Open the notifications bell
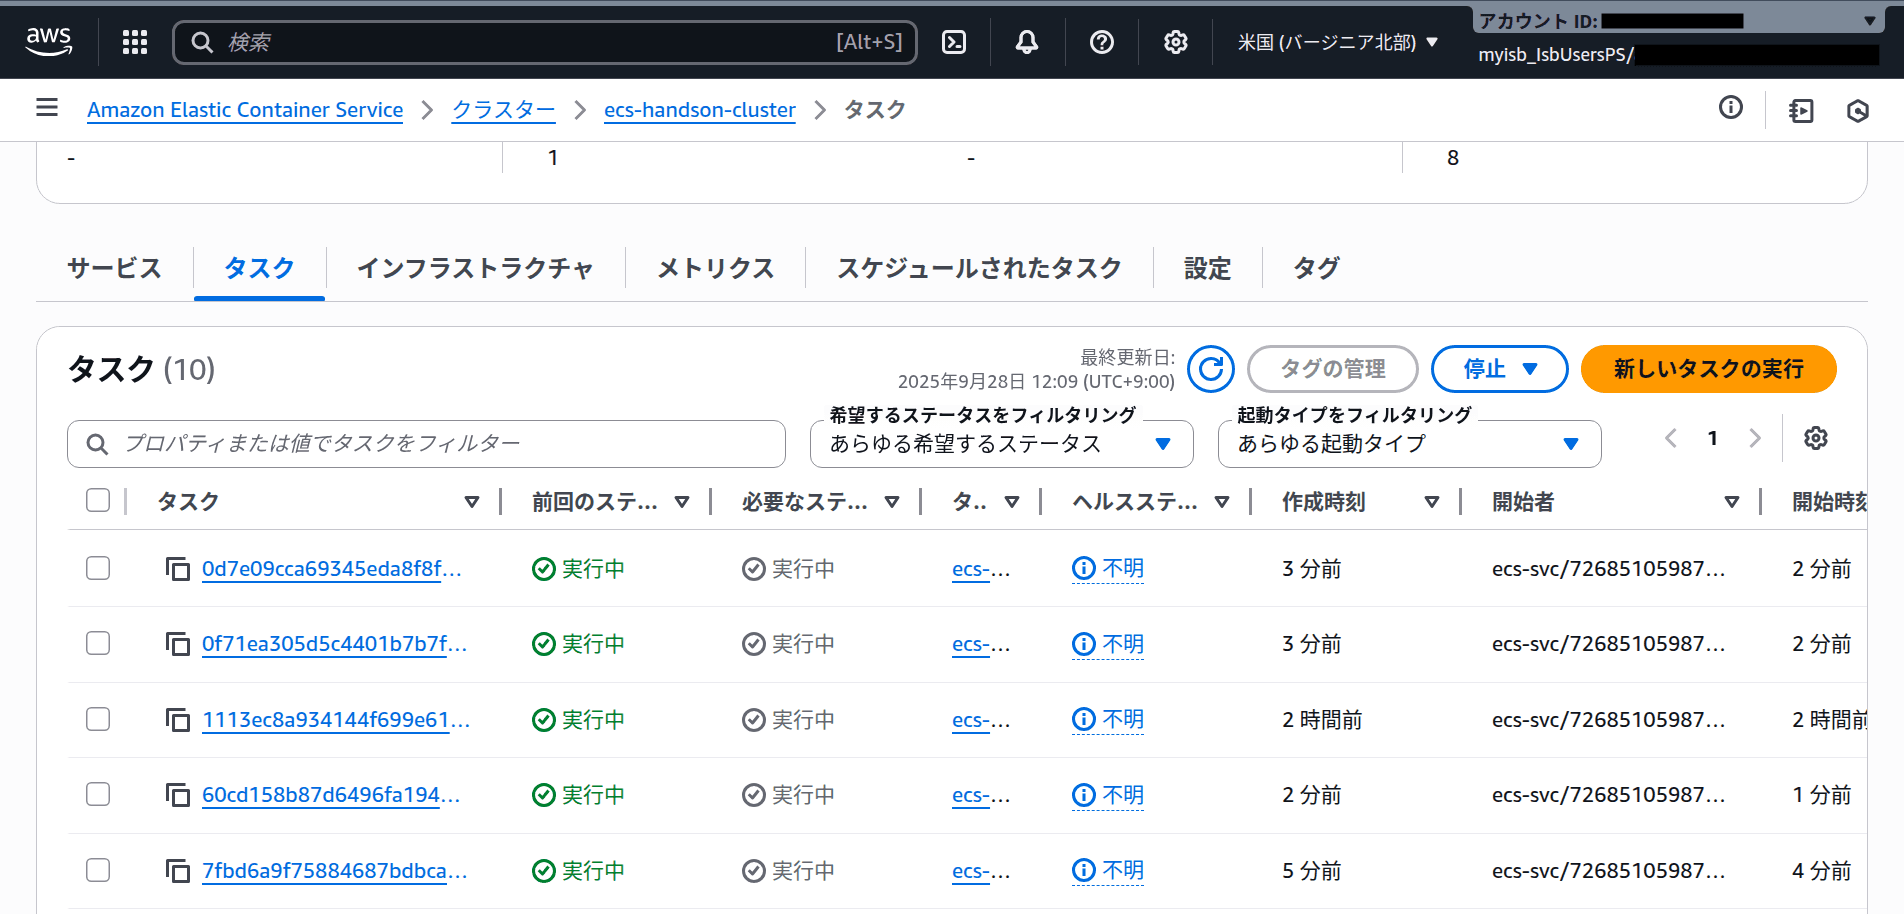Image resolution: width=1904 pixels, height=914 pixels. [x=1026, y=42]
